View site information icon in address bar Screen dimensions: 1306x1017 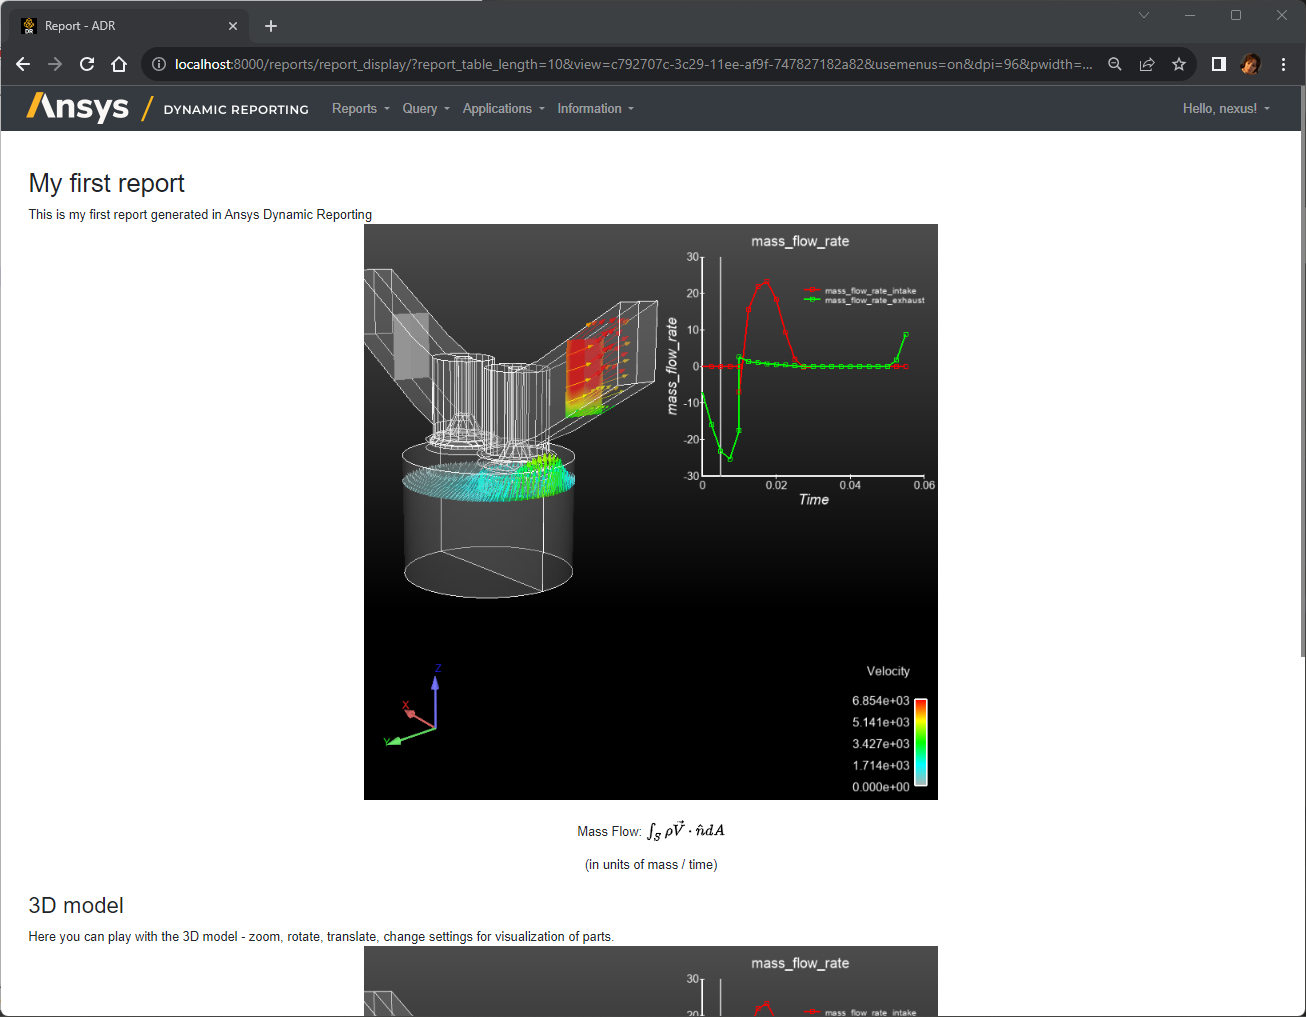coord(158,64)
